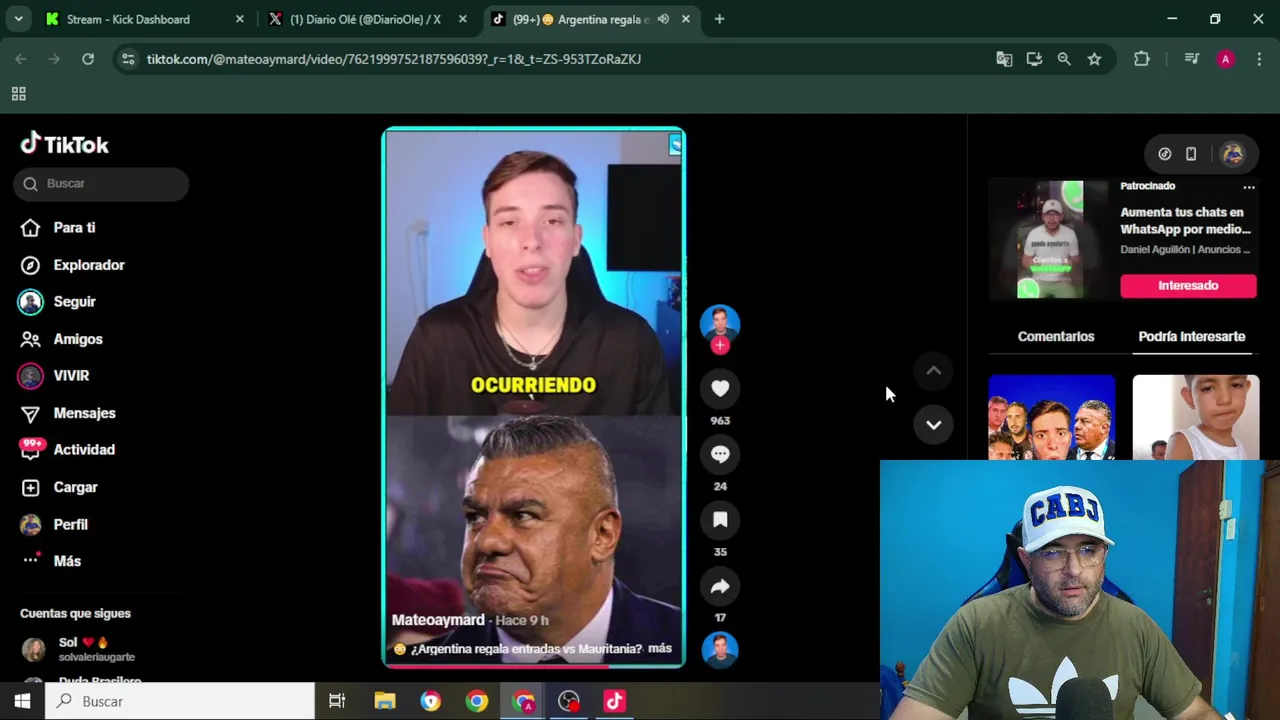
Task: Open the zoom magnifier icon in address bar
Action: coord(1064,59)
